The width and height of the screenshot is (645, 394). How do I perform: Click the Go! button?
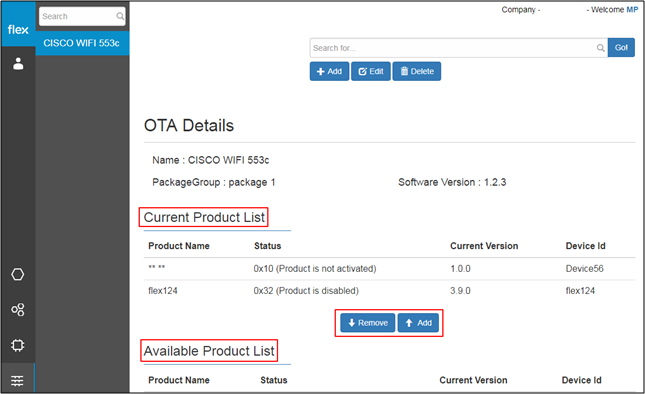click(621, 48)
